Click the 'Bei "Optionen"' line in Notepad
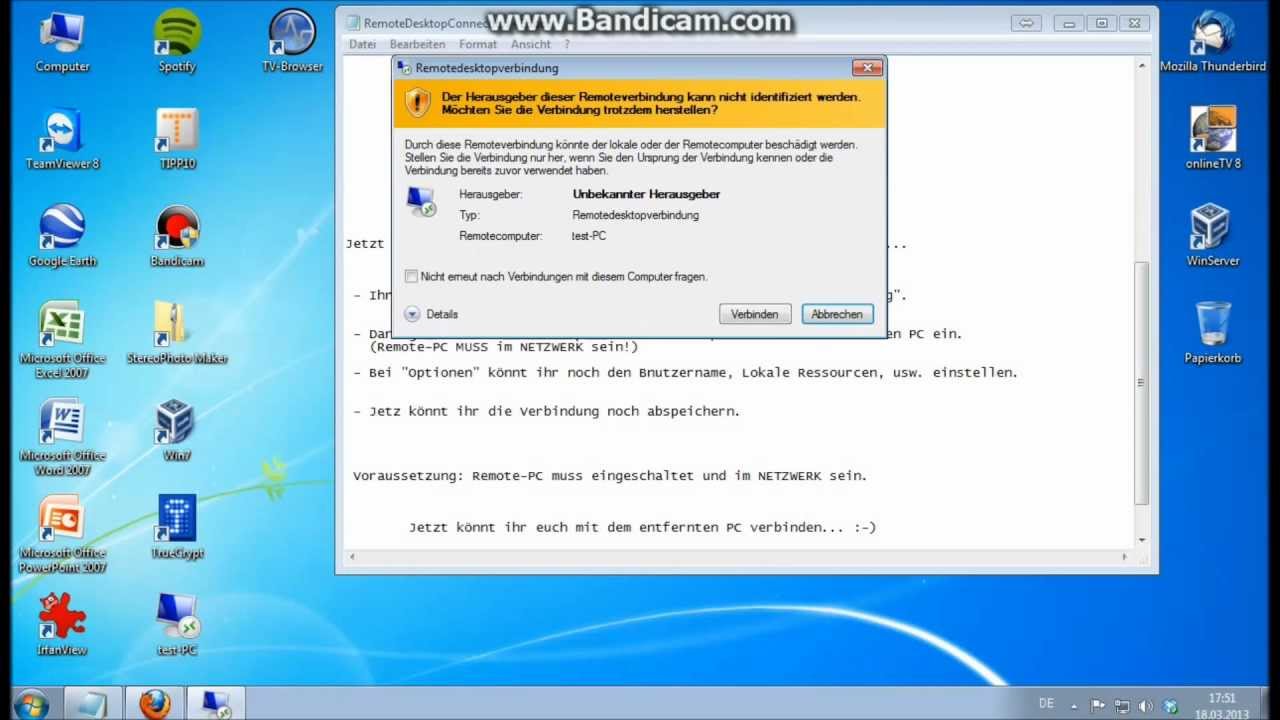Viewport: 1280px width, 720px height. coord(685,373)
